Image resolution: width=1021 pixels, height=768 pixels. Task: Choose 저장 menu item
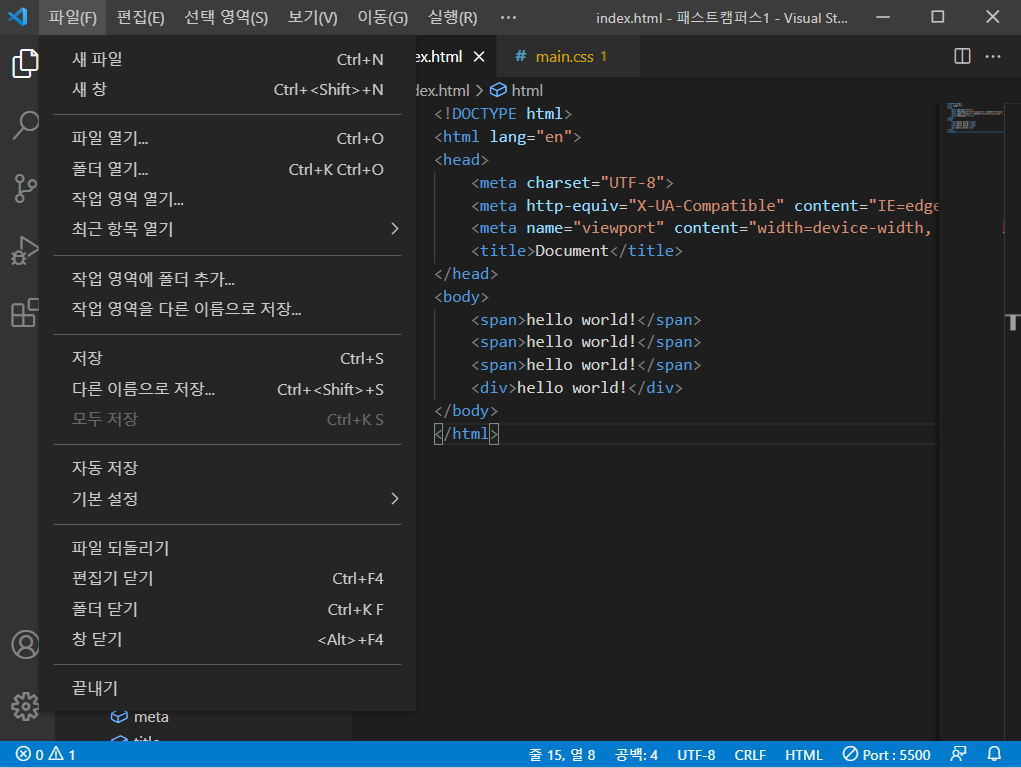click(227, 358)
